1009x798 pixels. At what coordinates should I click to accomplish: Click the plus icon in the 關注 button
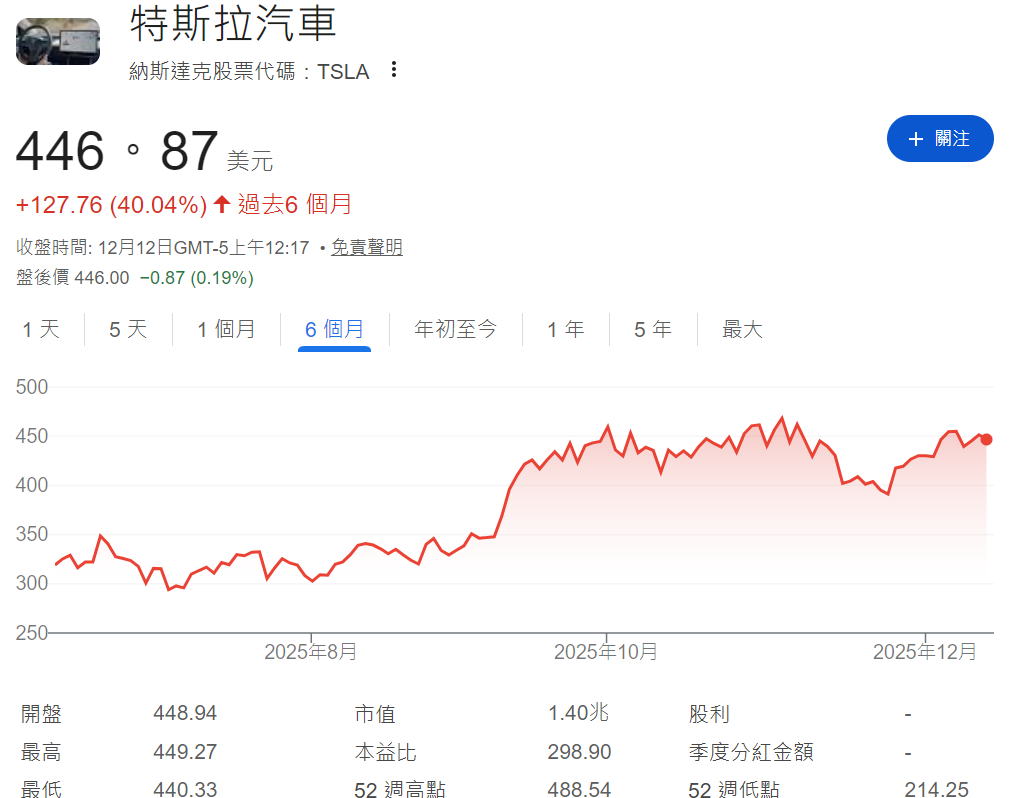[917, 138]
